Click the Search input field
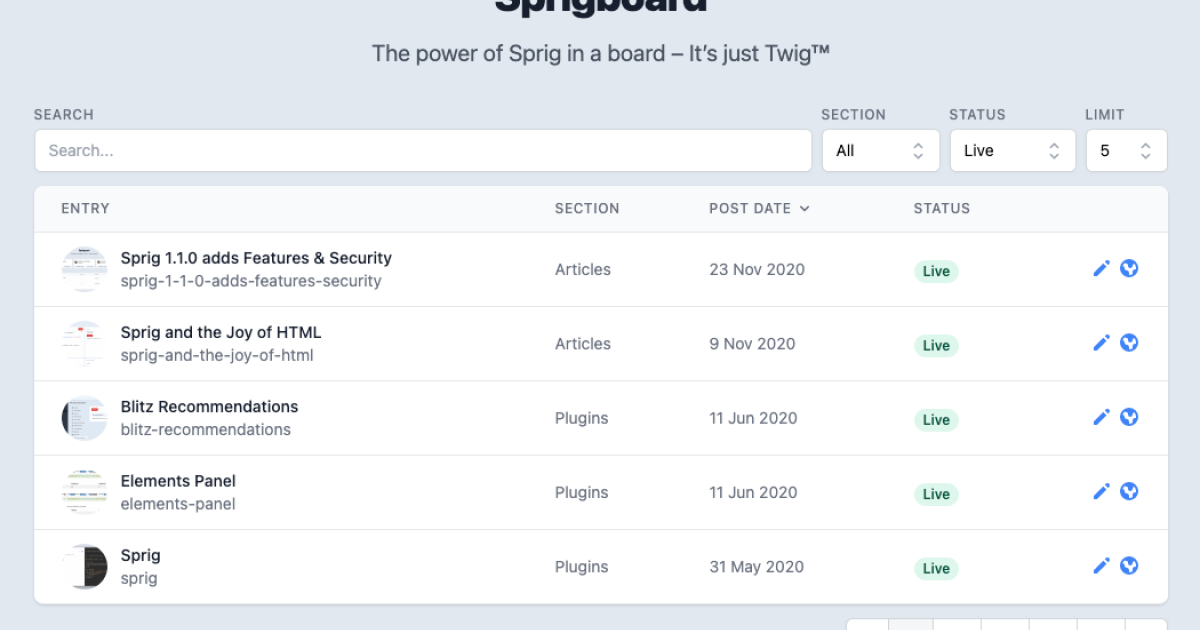 422,150
